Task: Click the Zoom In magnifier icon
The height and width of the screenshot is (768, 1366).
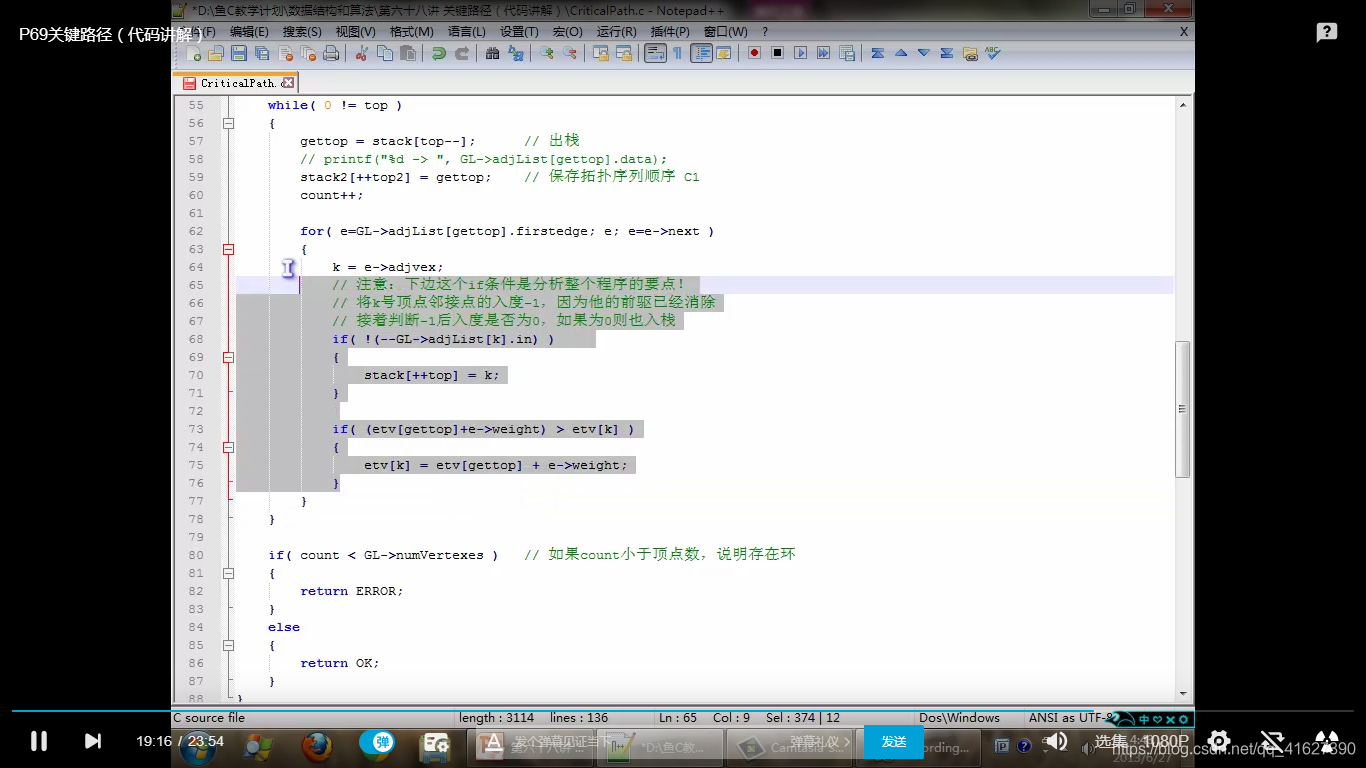Action: pyautogui.click(x=547, y=53)
